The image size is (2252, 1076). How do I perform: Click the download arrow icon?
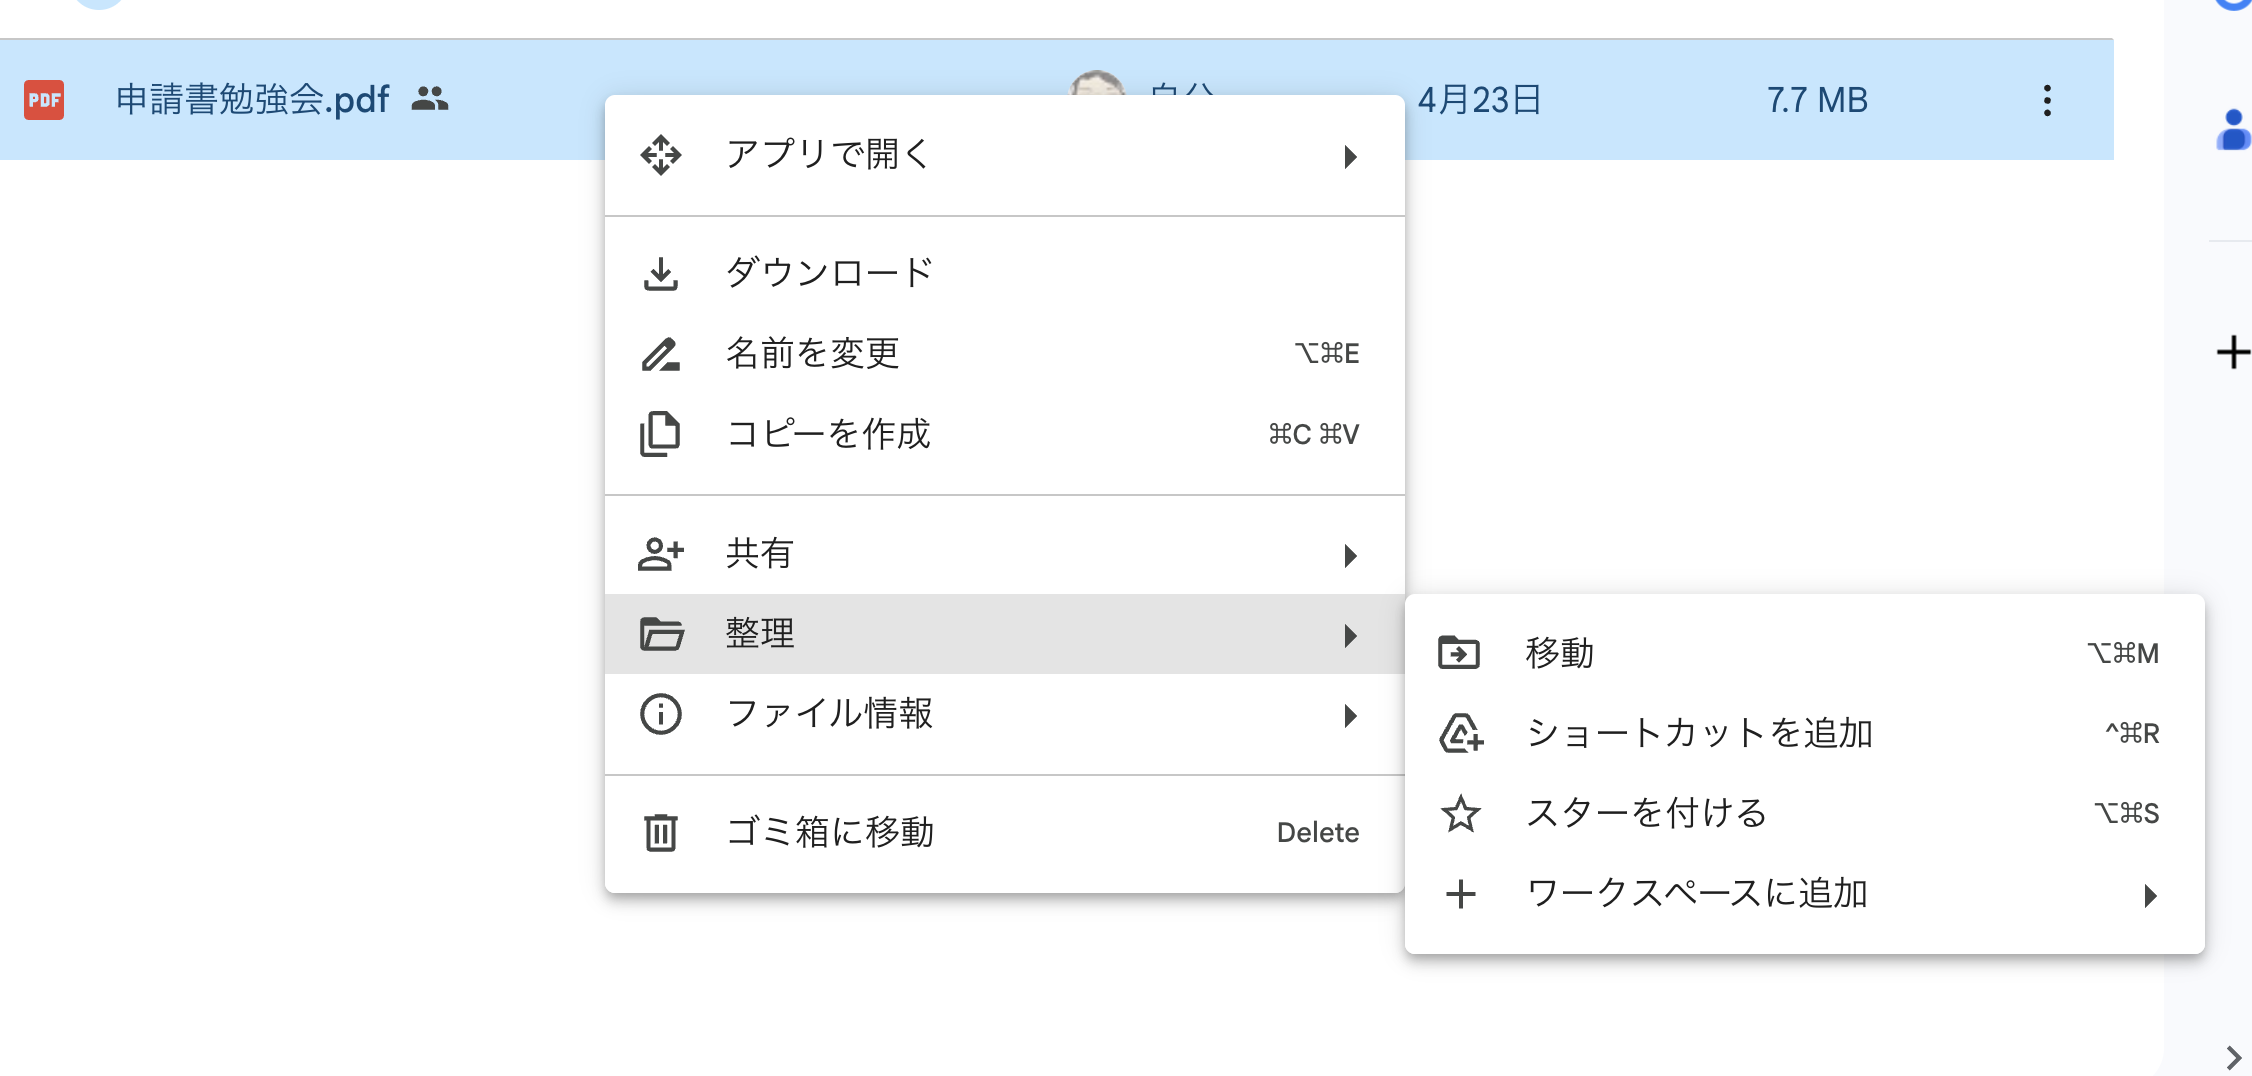(660, 273)
